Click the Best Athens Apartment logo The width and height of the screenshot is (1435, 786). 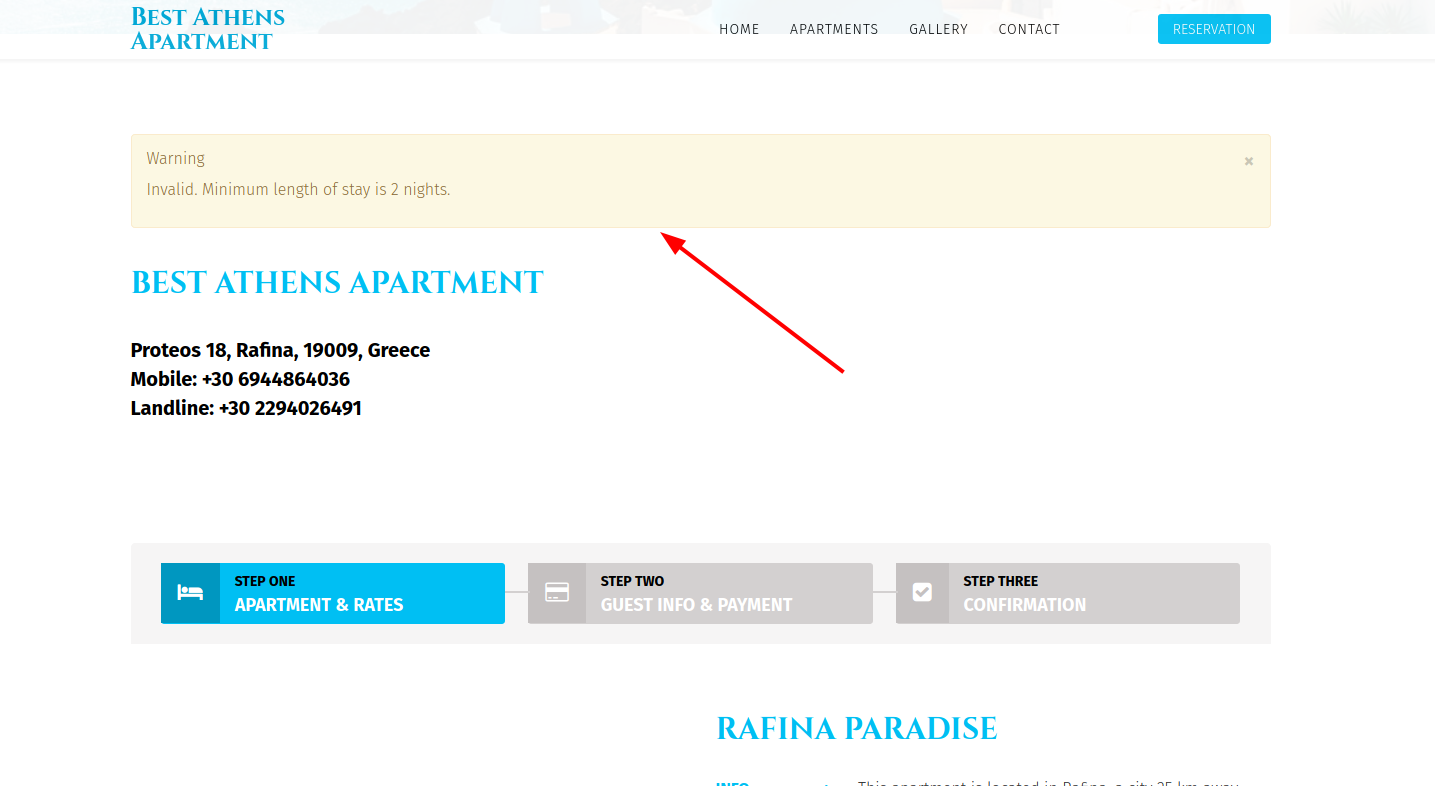(208, 29)
